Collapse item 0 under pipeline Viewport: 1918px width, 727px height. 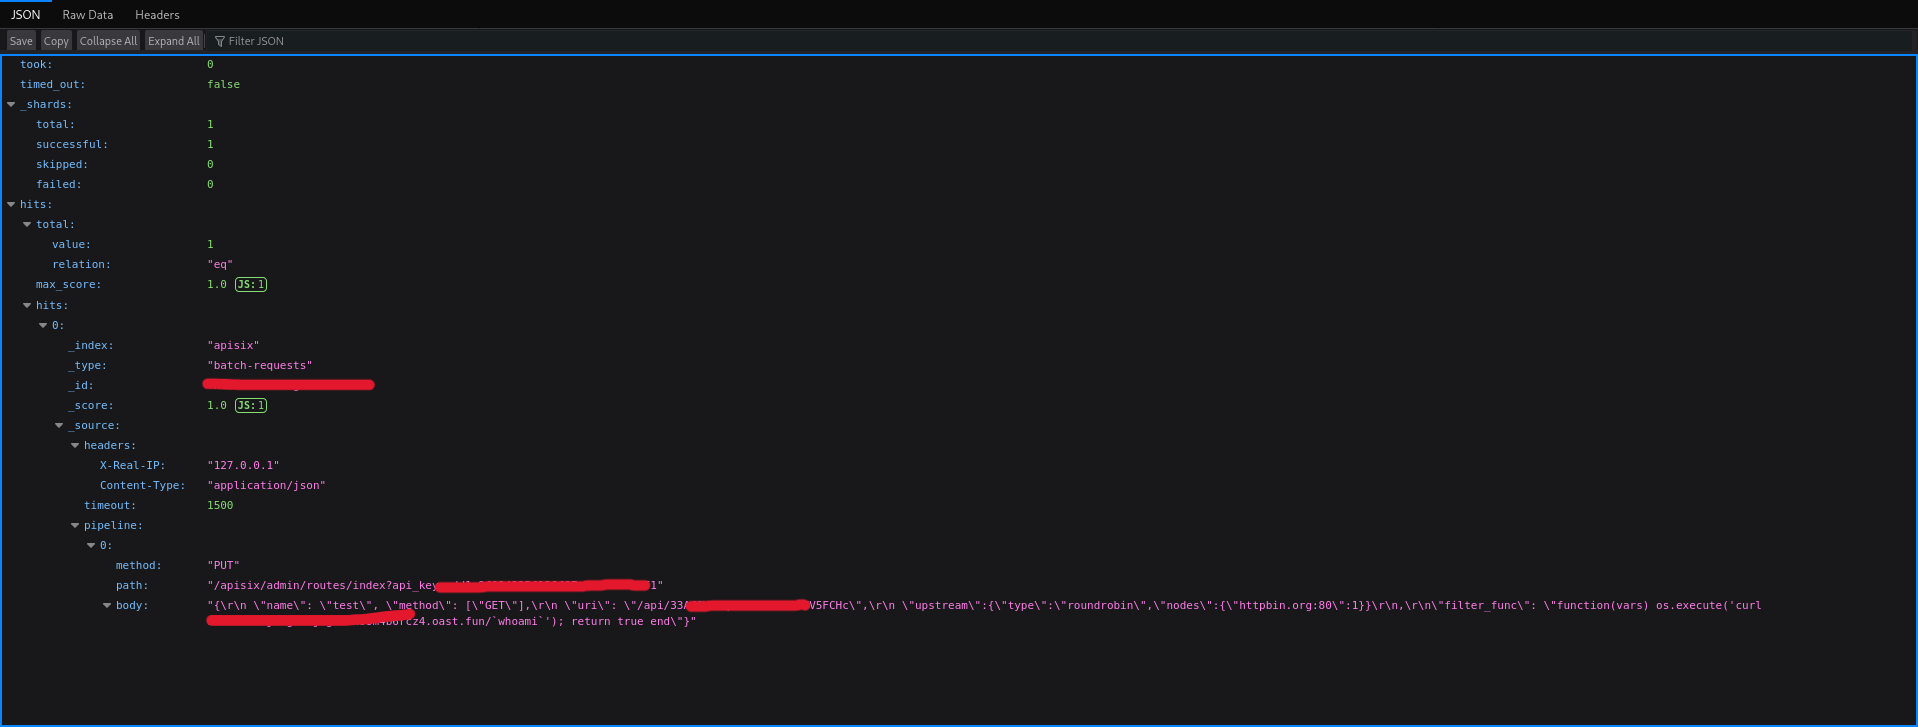(x=91, y=545)
